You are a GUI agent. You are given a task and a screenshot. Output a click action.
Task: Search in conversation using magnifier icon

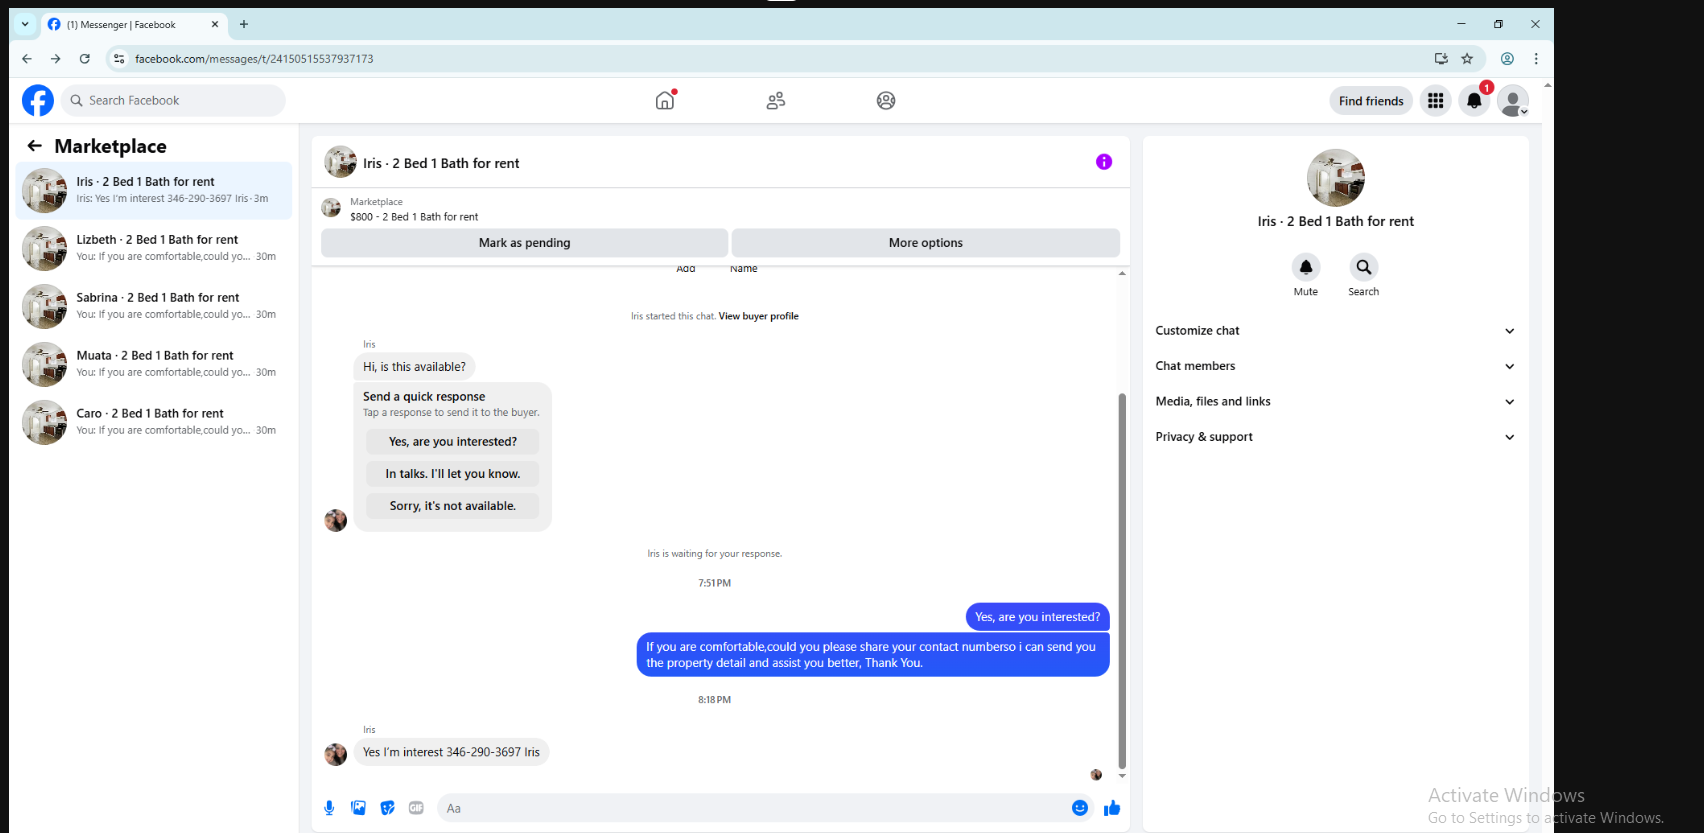tap(1364, 267)
